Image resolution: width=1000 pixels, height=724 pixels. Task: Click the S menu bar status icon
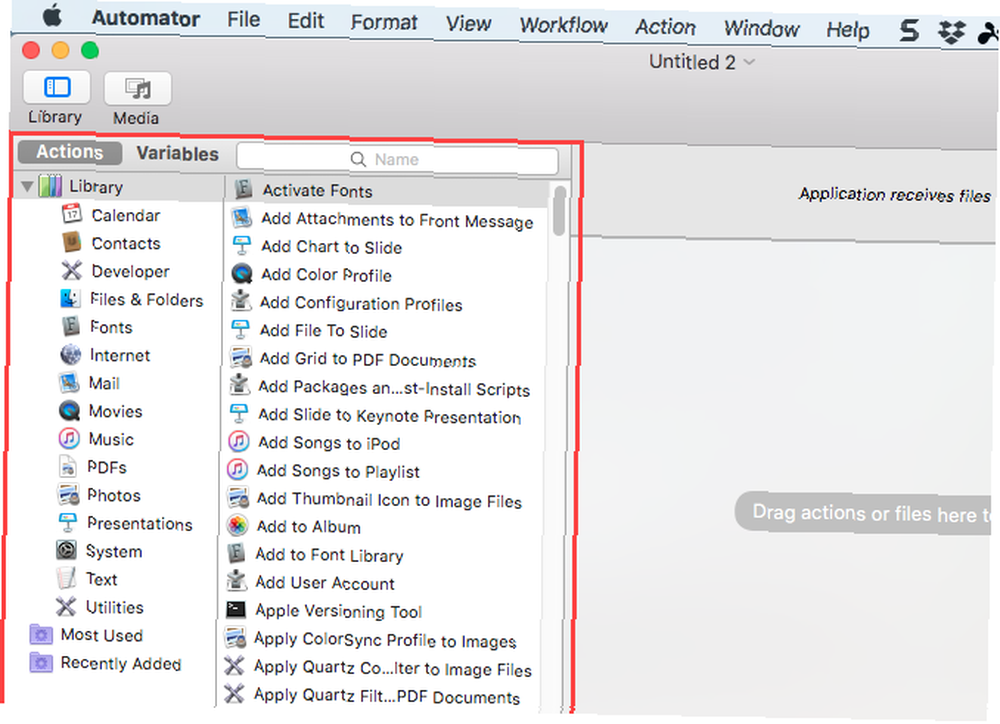(909, 30)
